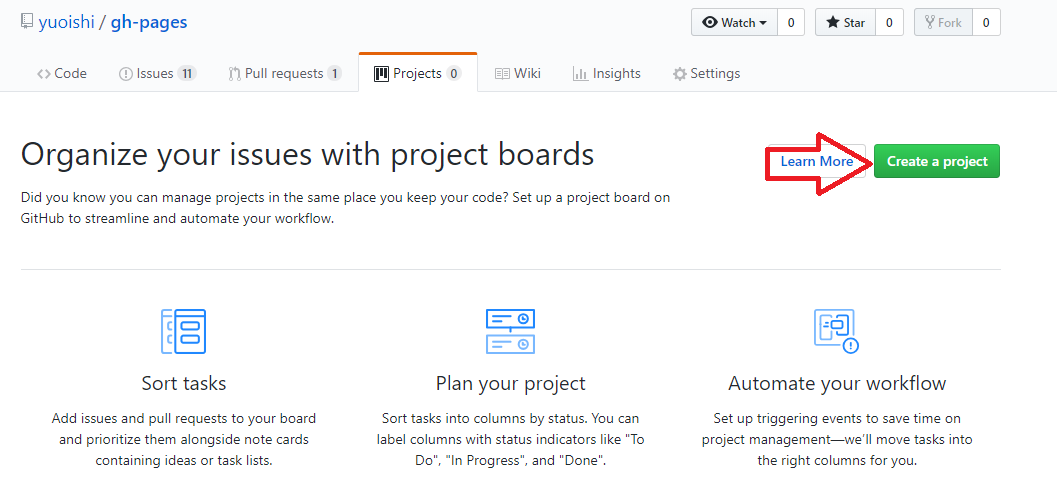This screenshot has width=1057, height=495.
Task: Open the Pull requests tab
Action: coord(284,74)
